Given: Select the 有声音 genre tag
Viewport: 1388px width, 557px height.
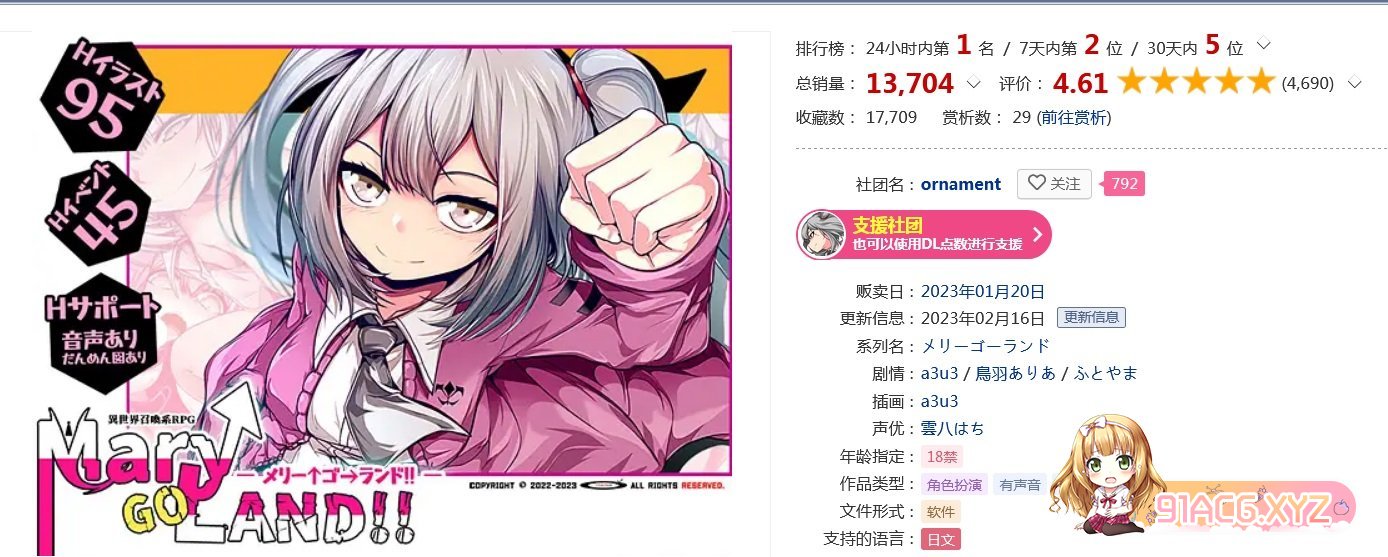Looking at the screenshot, I should [1020, 484].
